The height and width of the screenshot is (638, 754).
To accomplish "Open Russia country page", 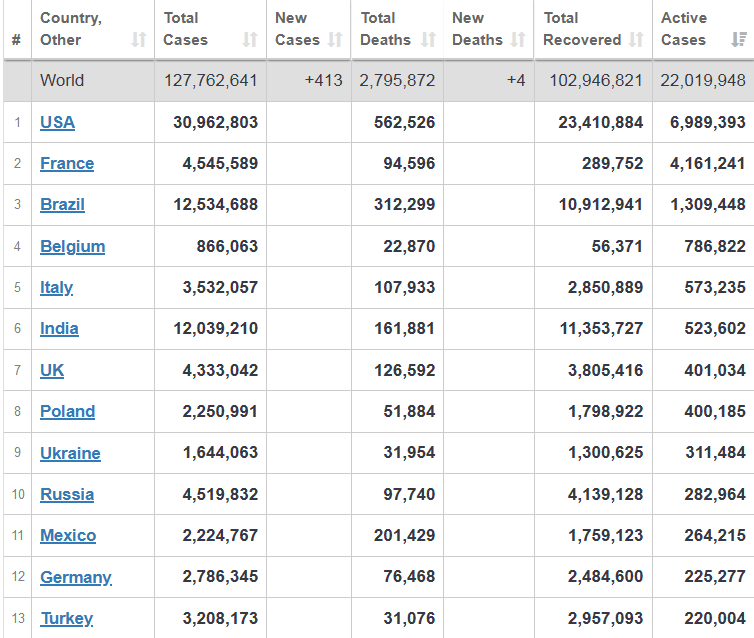I will 67,494.
